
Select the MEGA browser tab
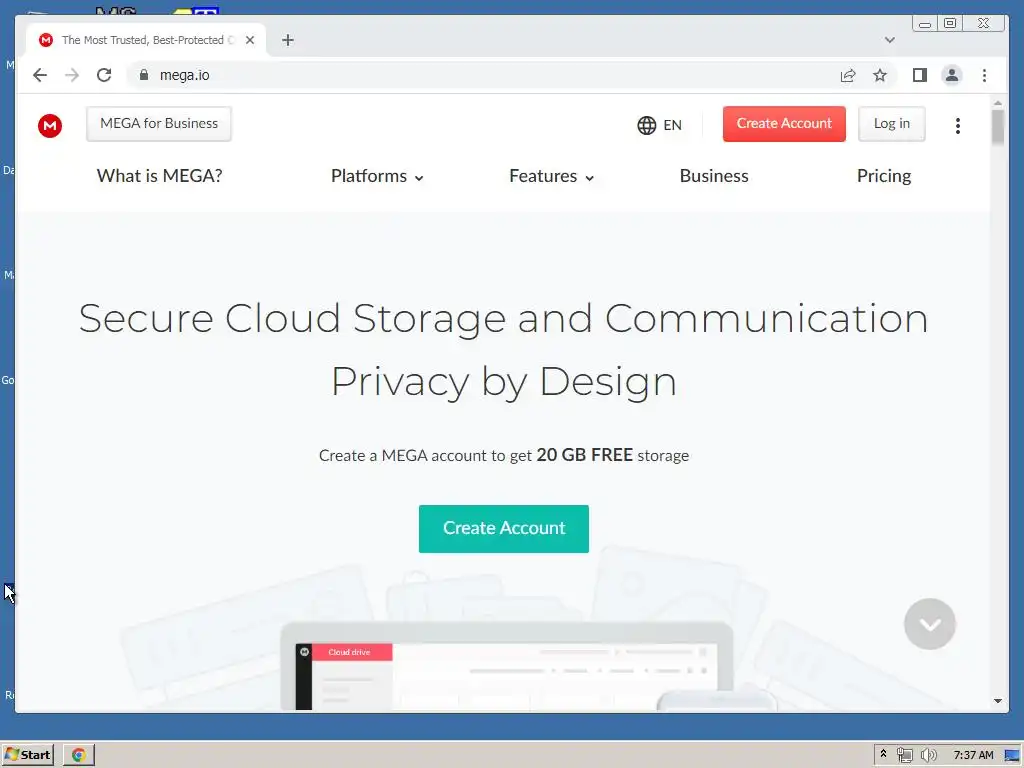146,40
